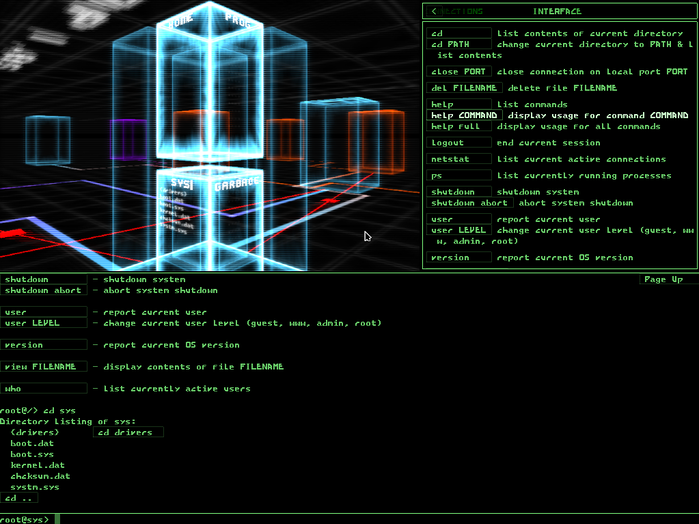
Task: Select boot.sys in the sys directory listing
Action: tap(32, 454)
